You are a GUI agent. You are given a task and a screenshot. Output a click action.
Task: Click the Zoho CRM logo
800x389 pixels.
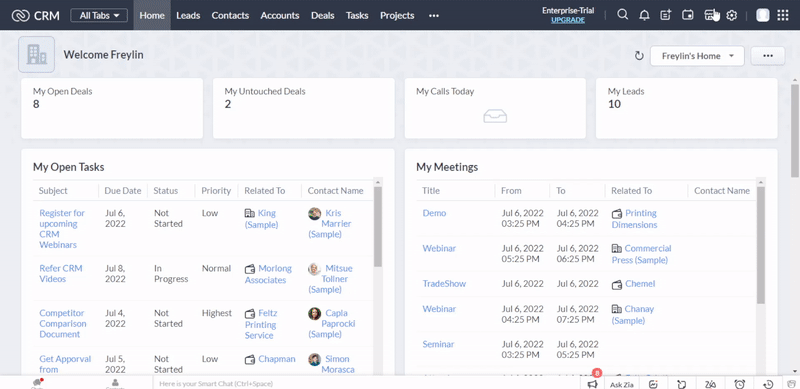(35, 15)
